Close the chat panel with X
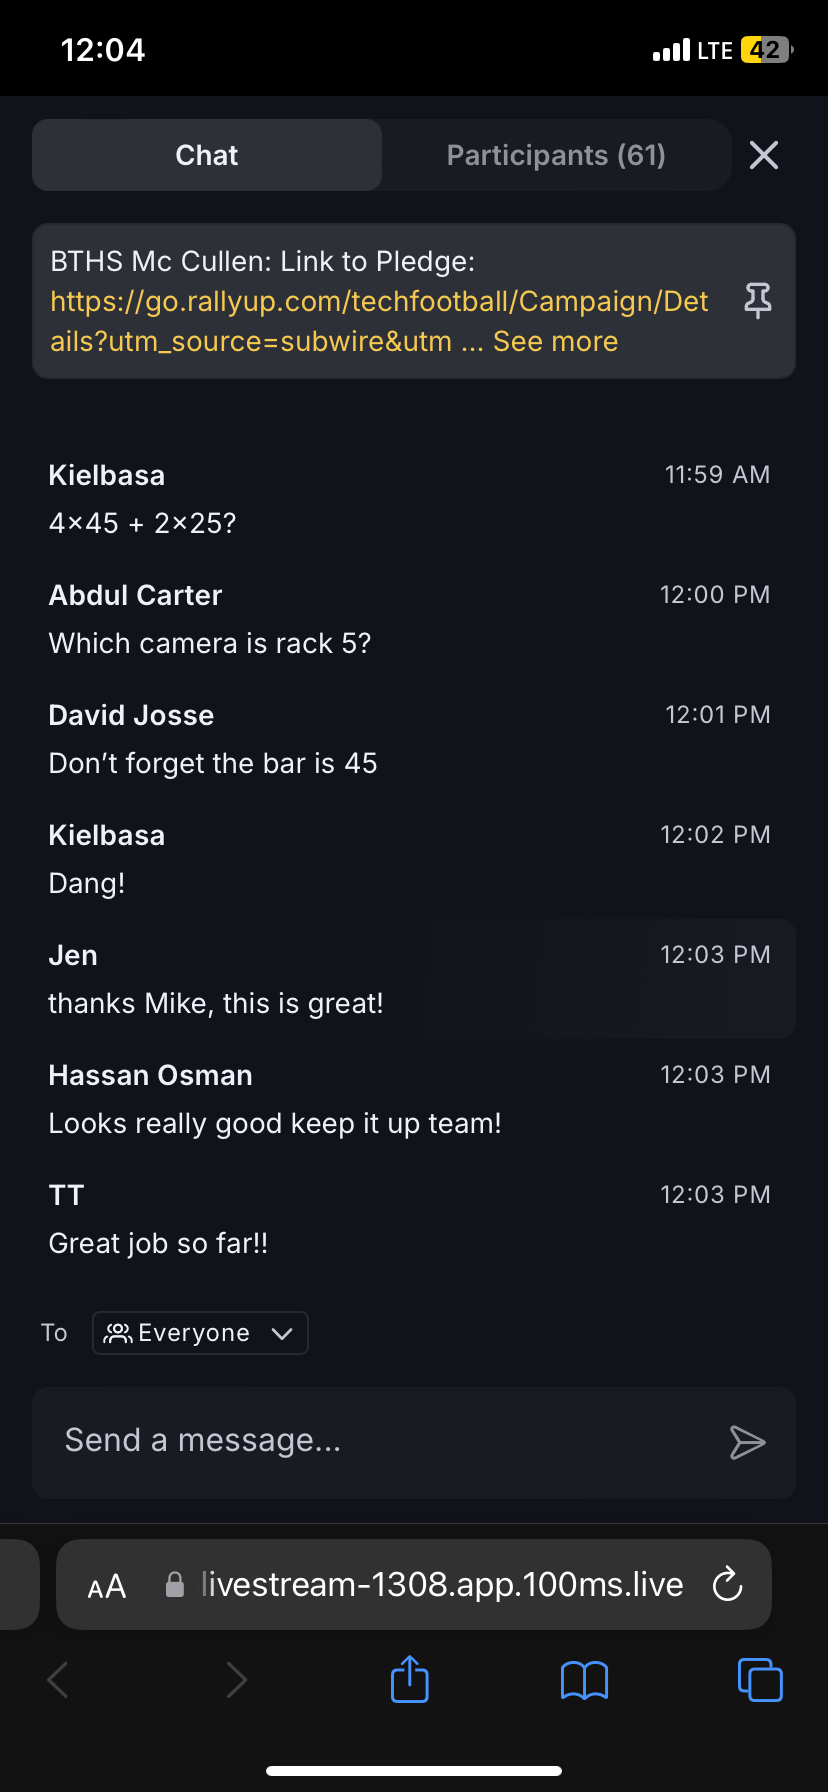Viewport: 828px width, 1792px height. point(764,155)
